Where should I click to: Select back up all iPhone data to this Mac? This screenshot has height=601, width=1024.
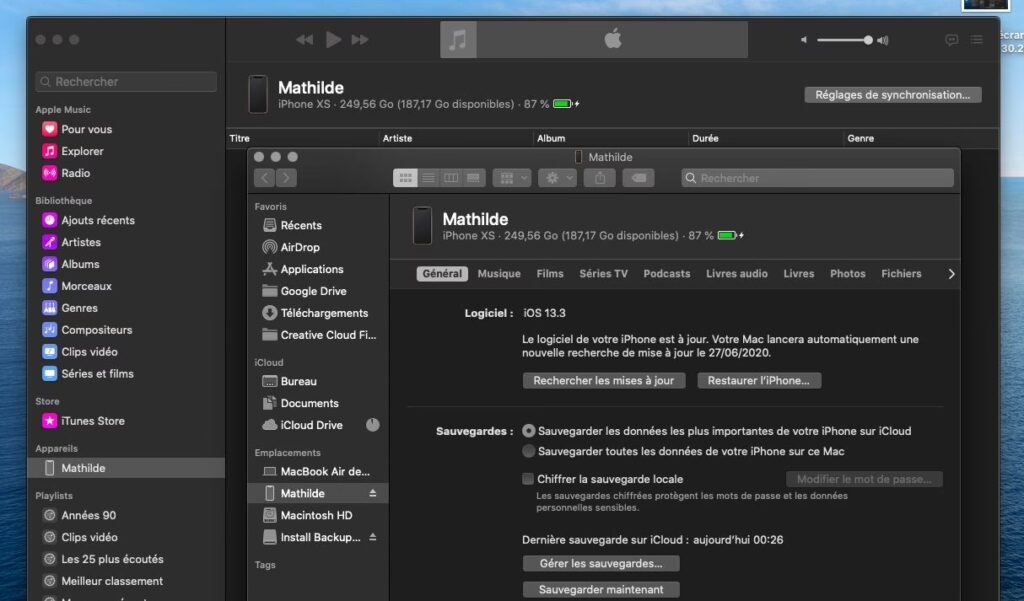[x=529, y=452]
